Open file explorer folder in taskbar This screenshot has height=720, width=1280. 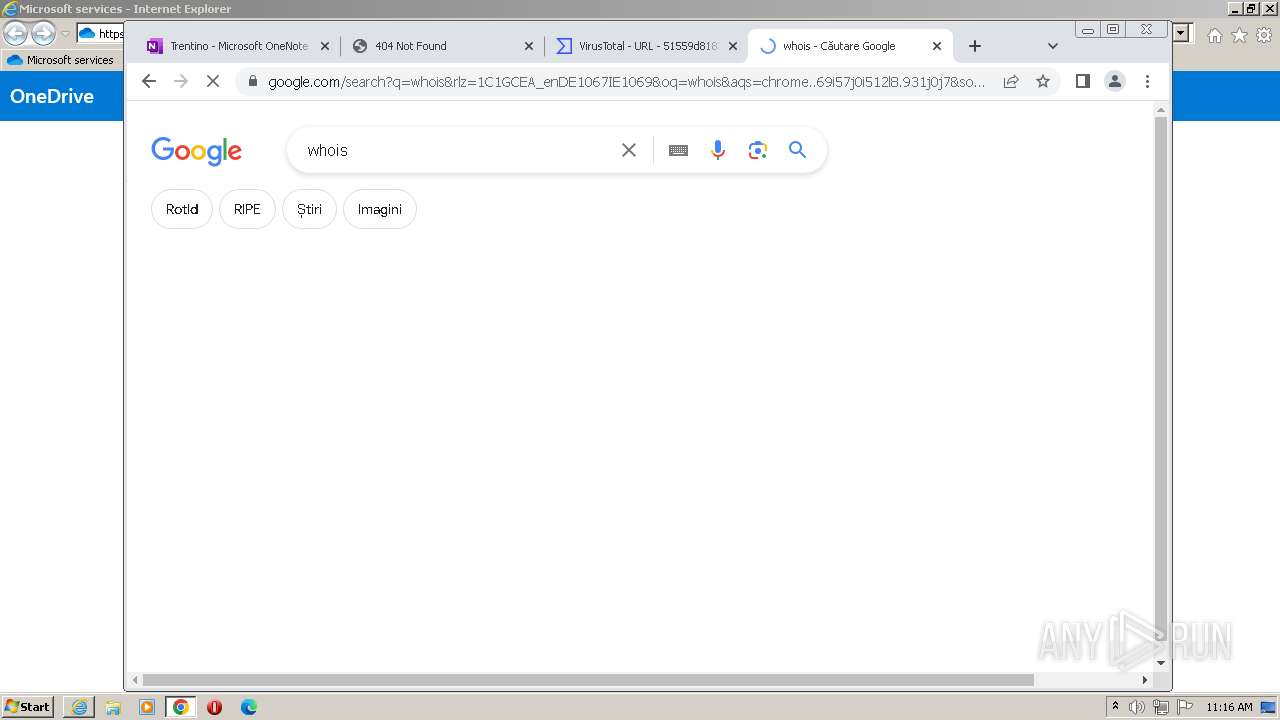click(x=113, y=707)
